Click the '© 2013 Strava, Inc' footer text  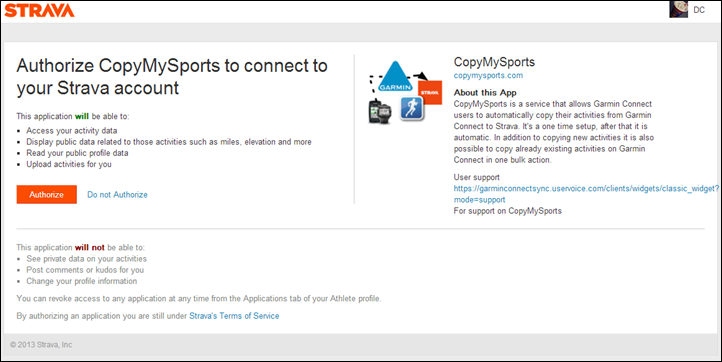[41, 344]
